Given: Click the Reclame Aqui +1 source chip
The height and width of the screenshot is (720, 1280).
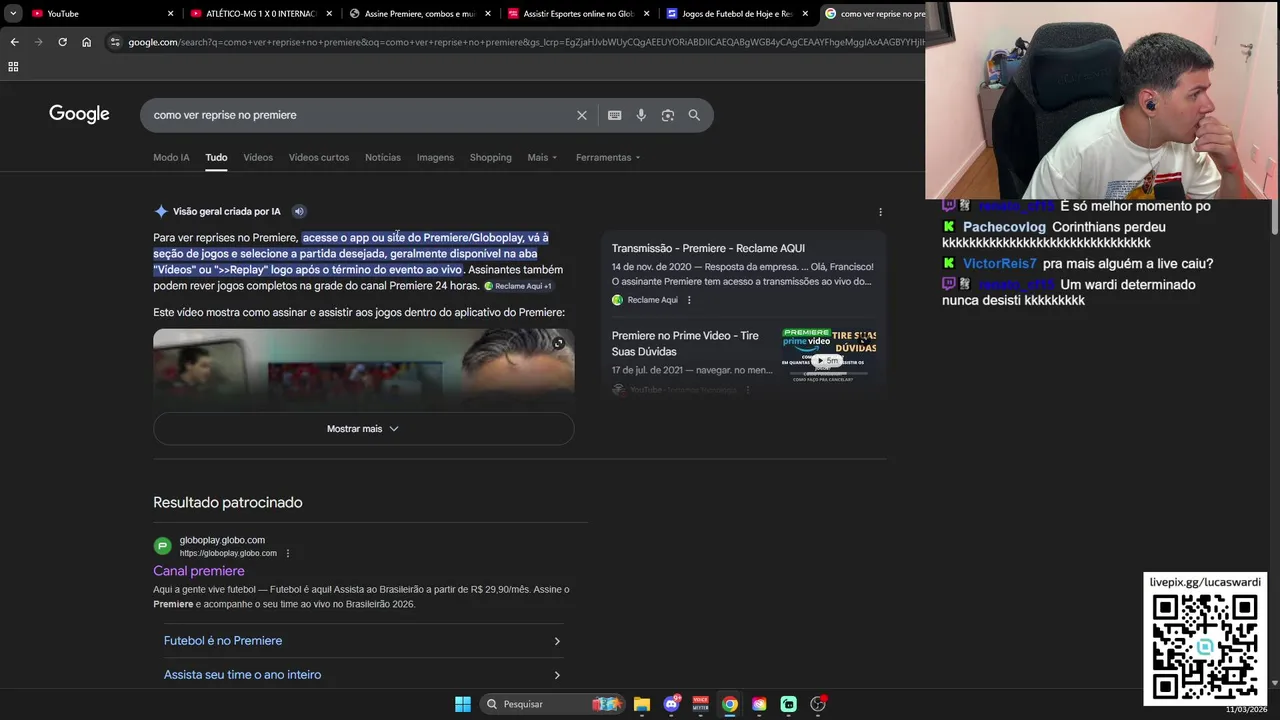Looking at the screenshot, I should (x=518, y=286).
